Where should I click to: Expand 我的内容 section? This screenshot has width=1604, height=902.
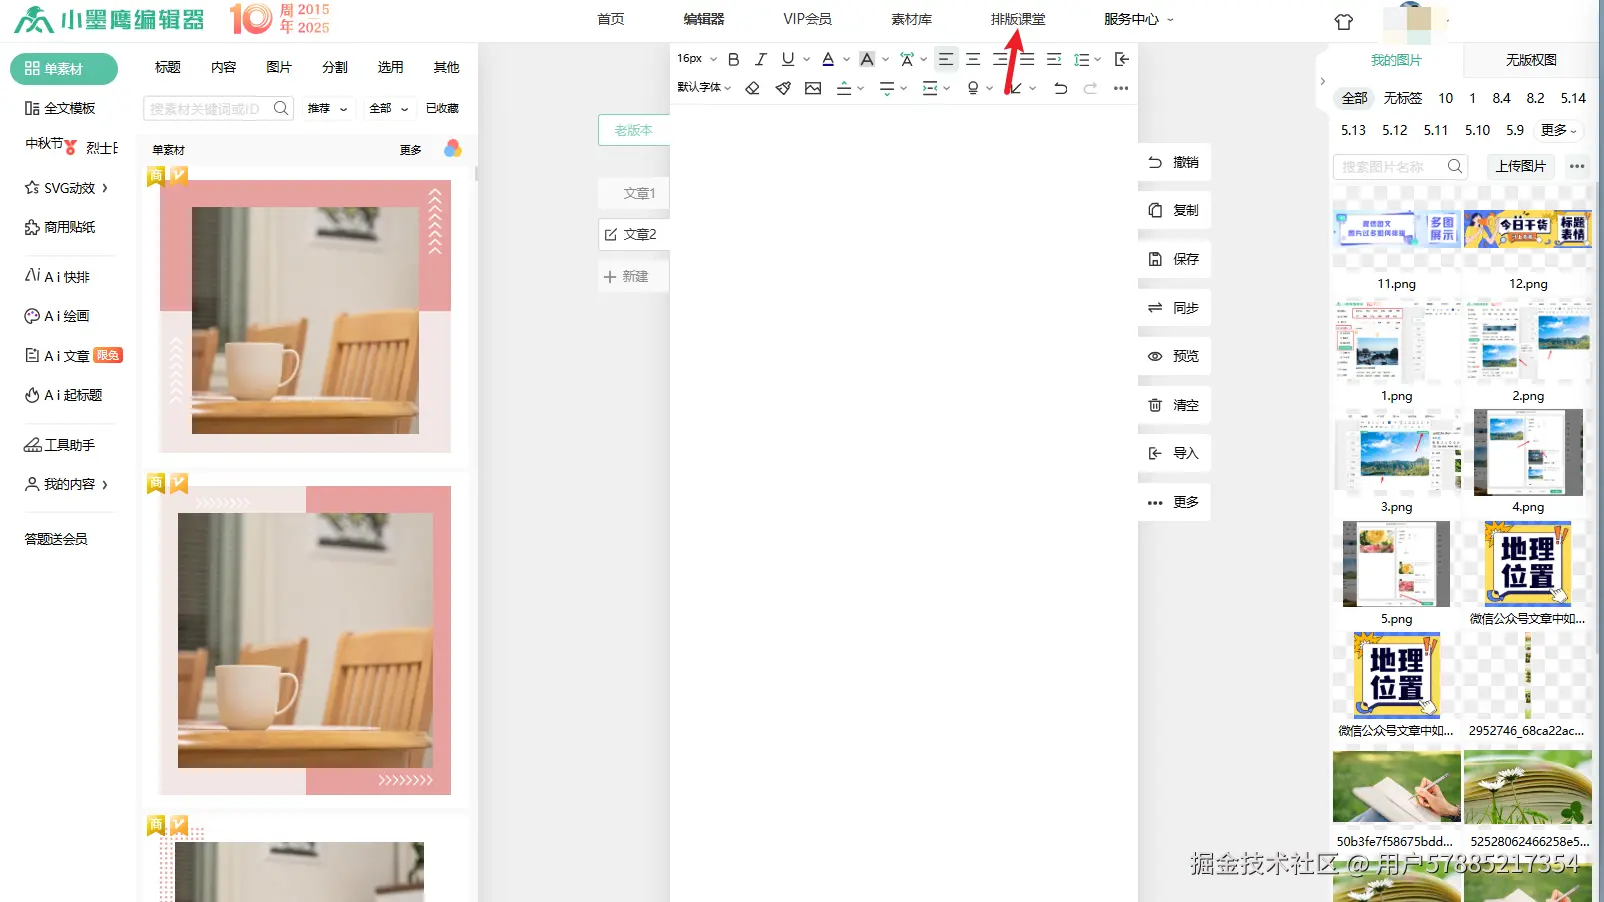point(66,484)
